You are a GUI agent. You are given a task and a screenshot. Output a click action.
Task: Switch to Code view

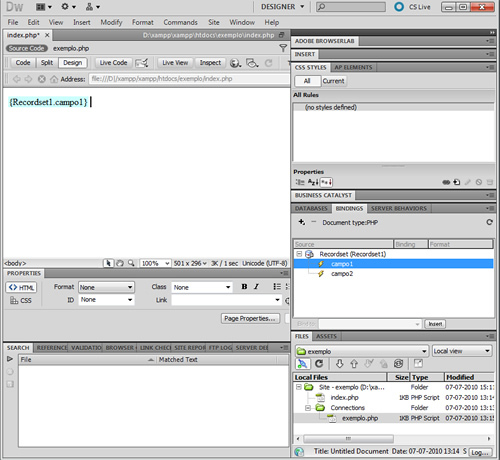[x=23, y=63]
